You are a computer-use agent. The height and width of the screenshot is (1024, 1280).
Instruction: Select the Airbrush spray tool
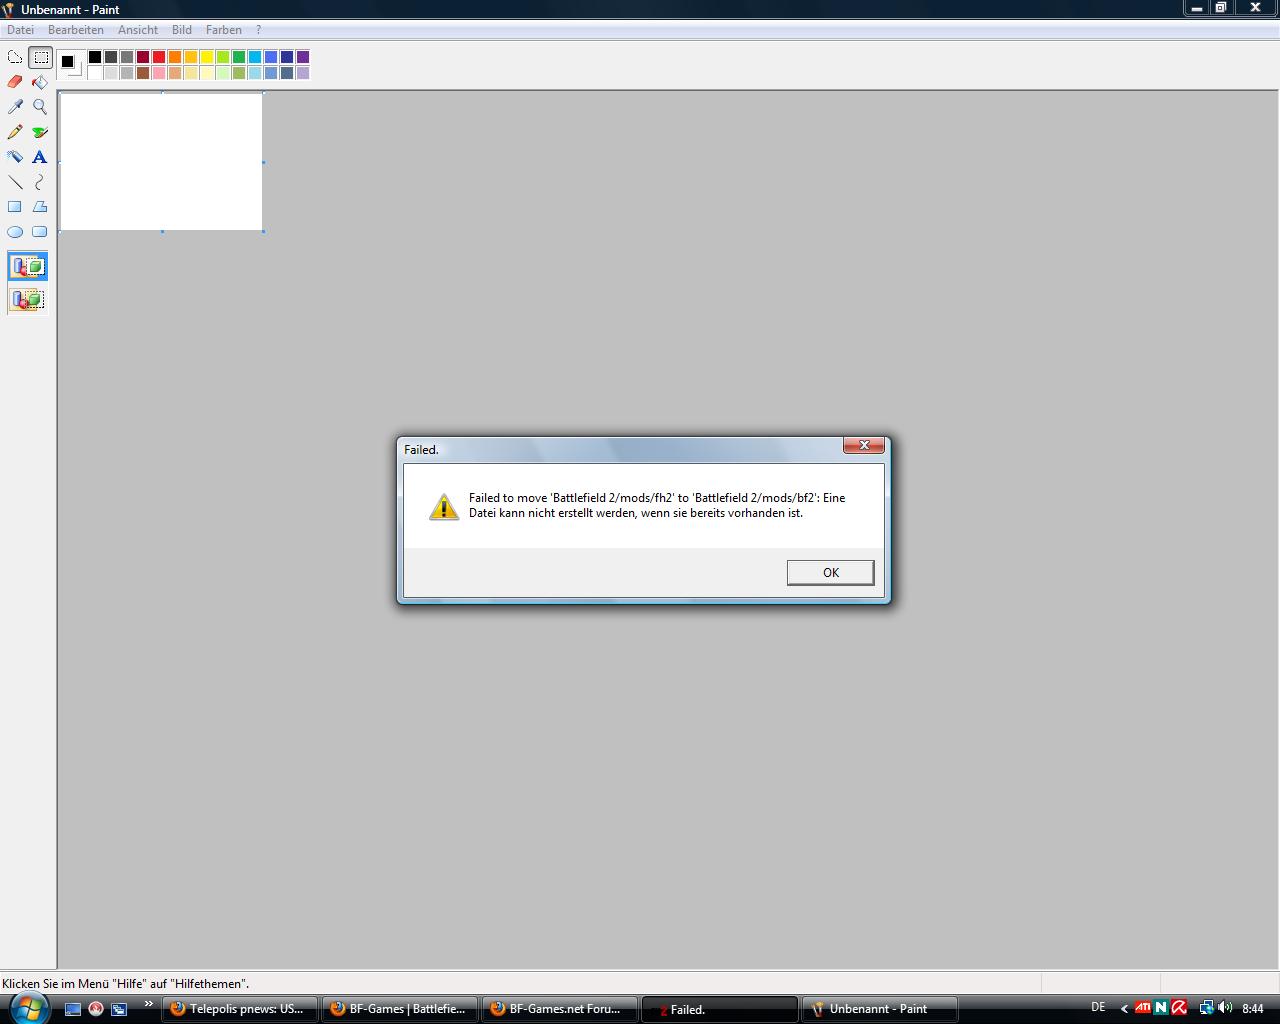point(15,157)
